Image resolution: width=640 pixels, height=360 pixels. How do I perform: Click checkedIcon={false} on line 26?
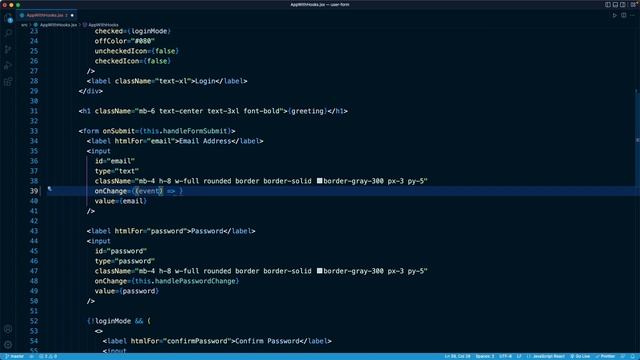click(x=133, y=61)
